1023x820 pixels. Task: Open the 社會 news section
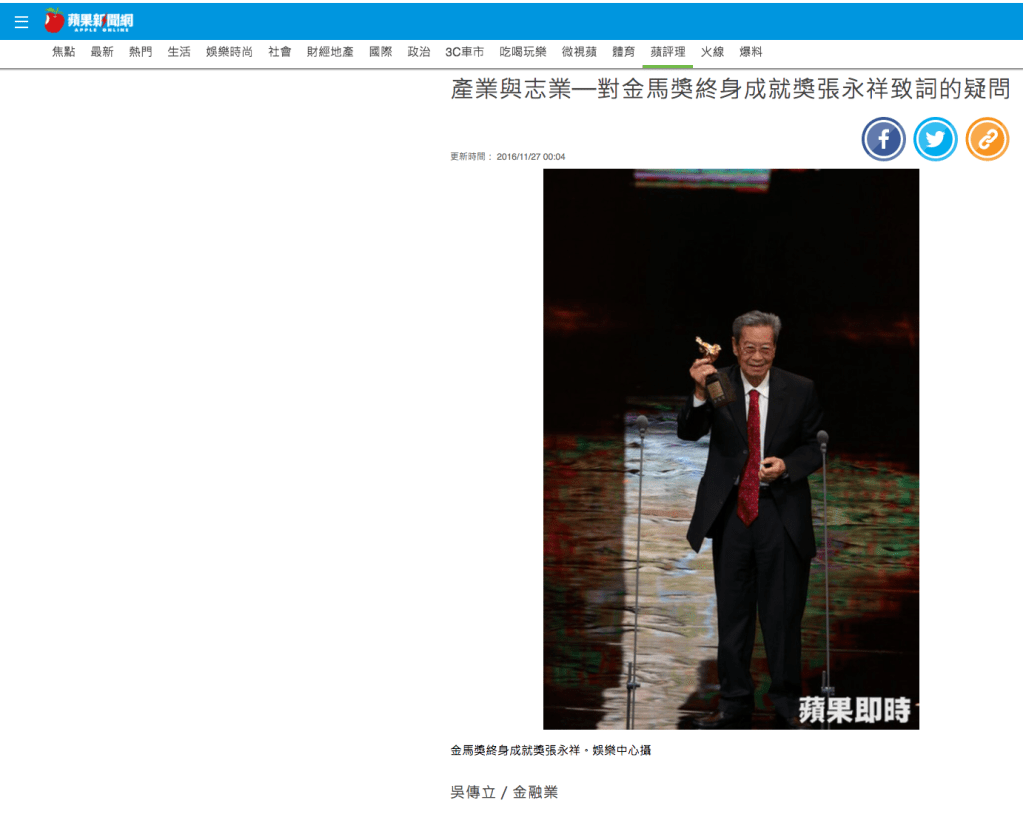[x=280, y=52]
